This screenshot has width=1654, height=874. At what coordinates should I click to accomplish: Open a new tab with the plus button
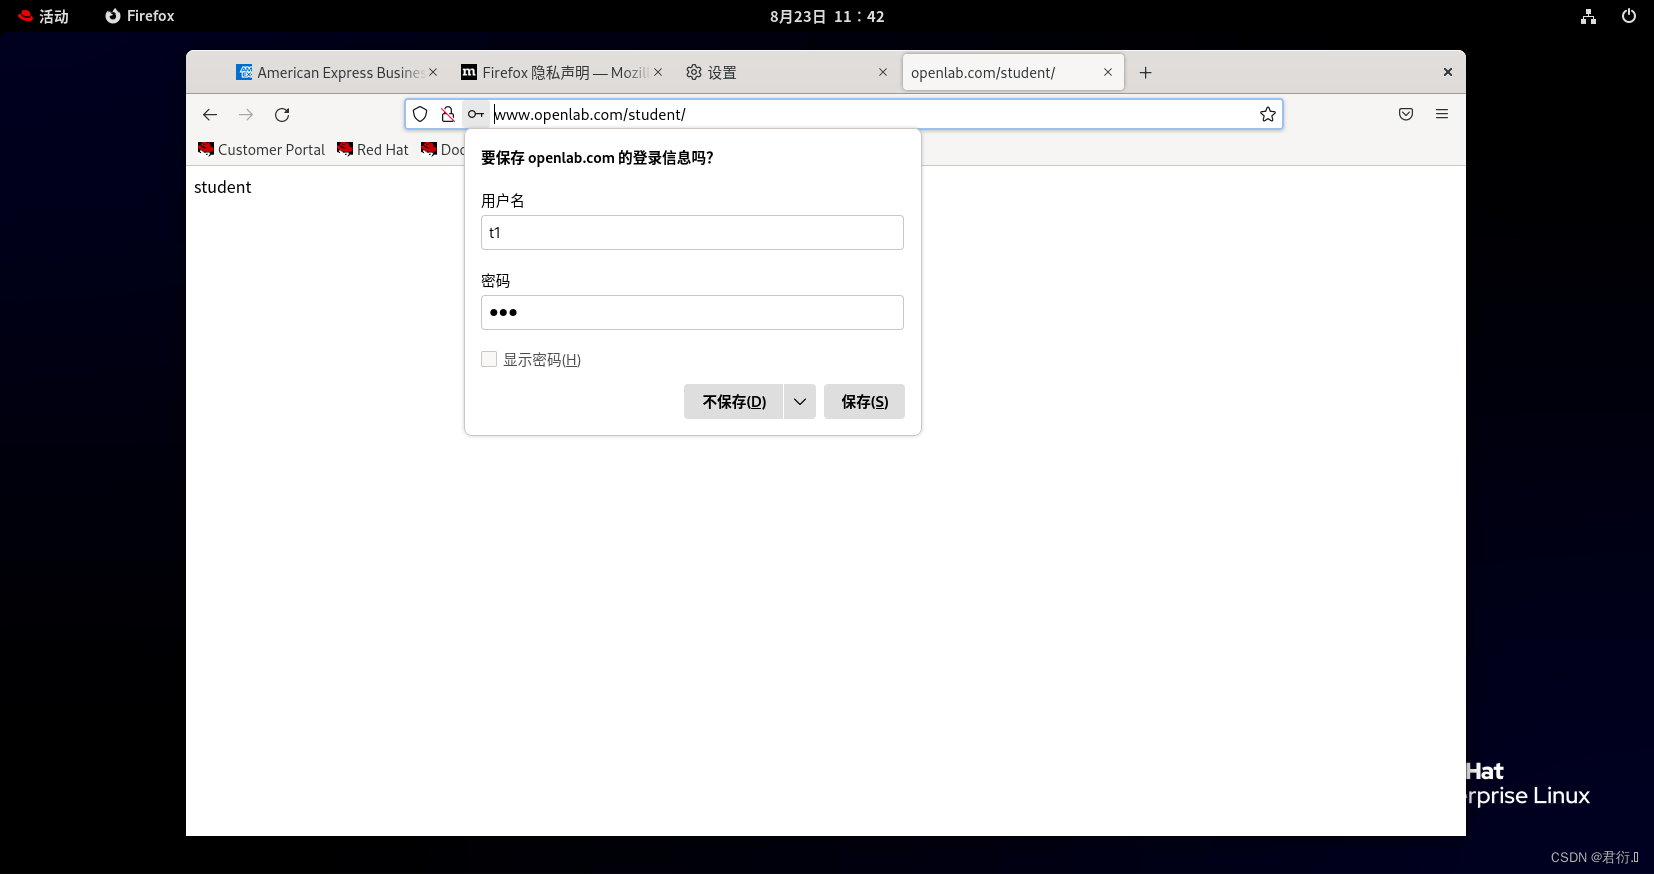(x=1146, y=72)
